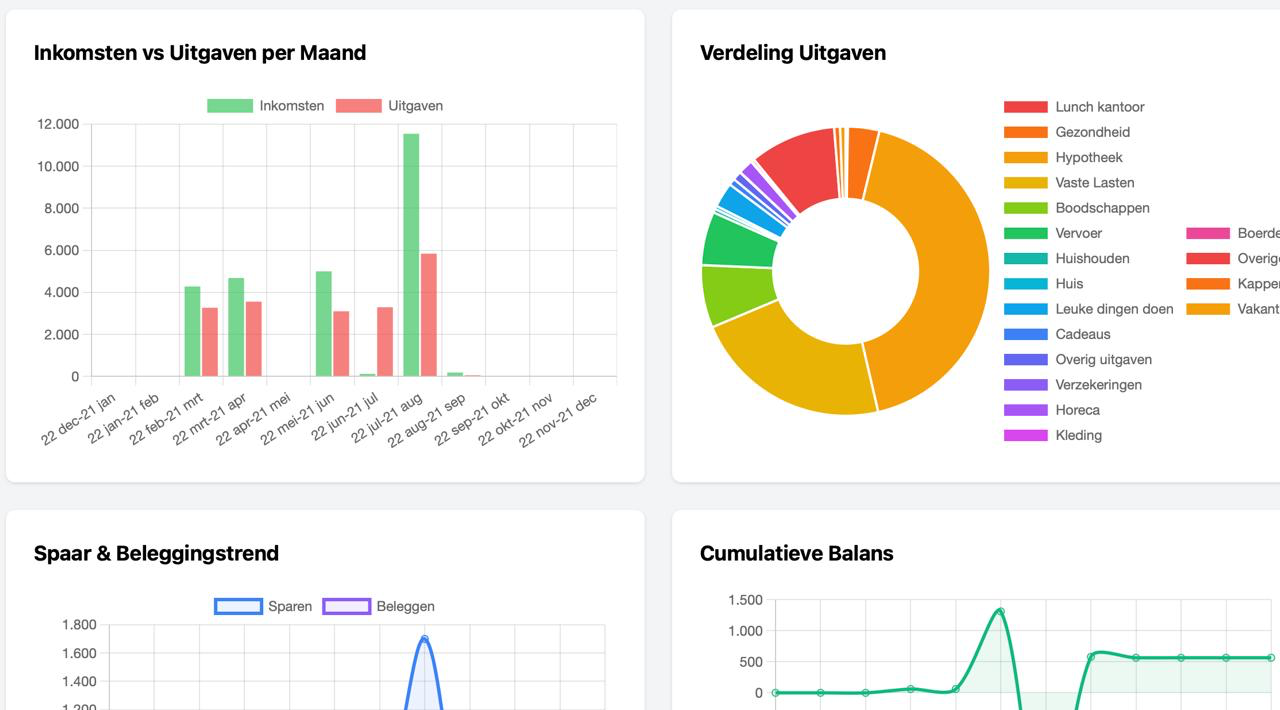1280x710 pixels.
Task: Toggle the Vervoer legend entry
Action: [1053, 233]
